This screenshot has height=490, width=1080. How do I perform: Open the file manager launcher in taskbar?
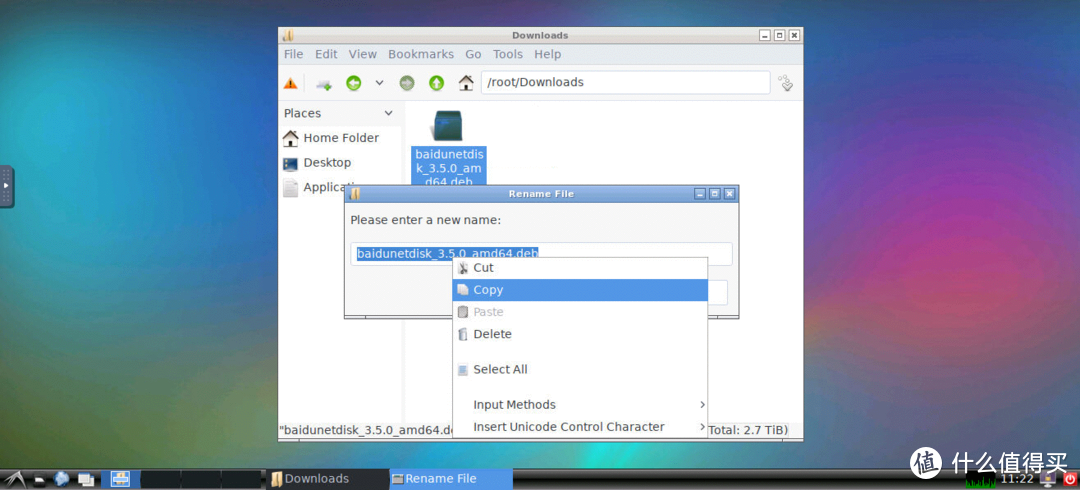coord(40,479)
